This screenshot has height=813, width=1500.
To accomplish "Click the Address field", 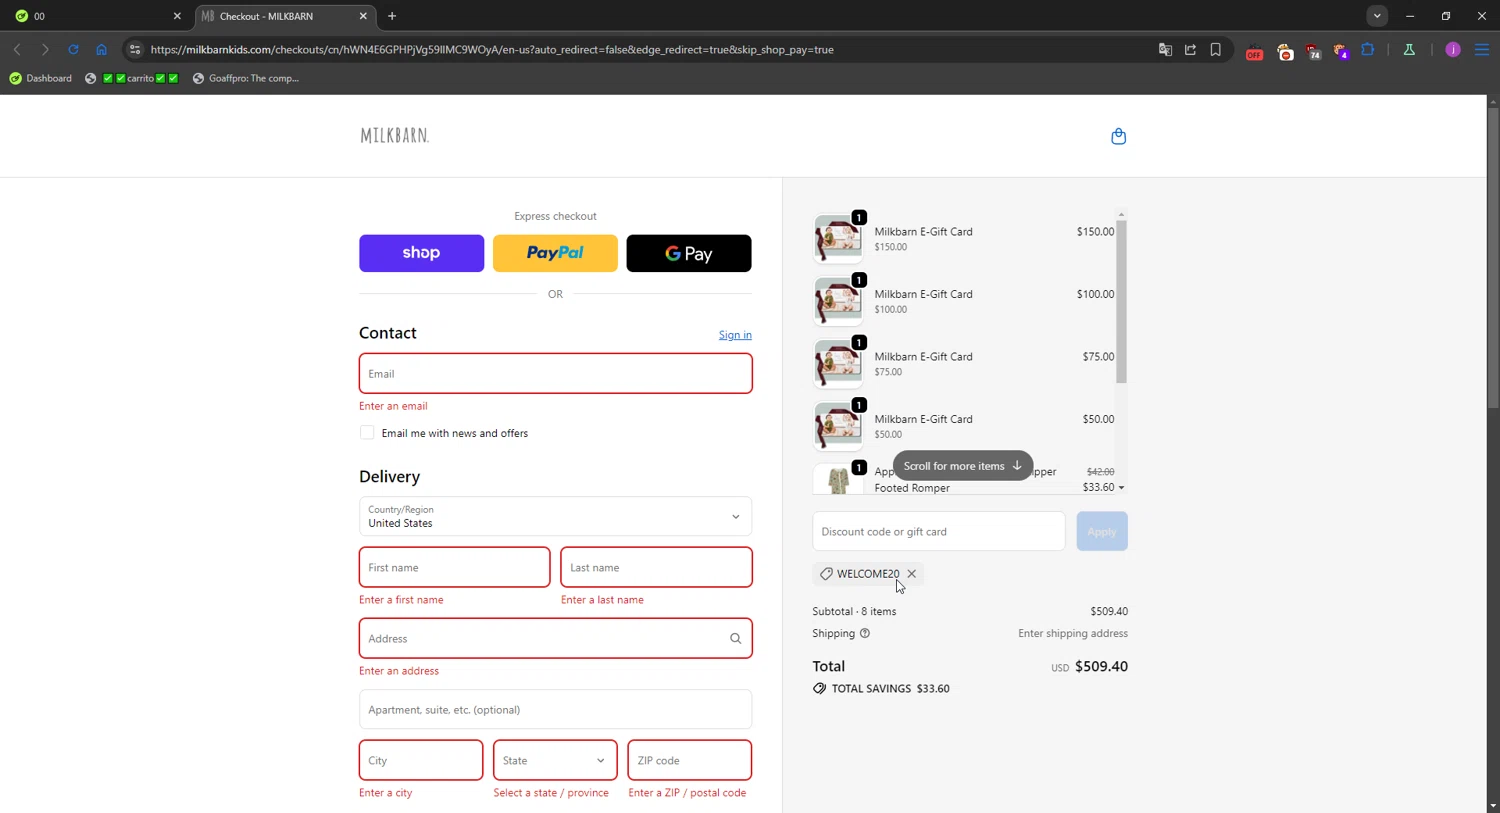I will click(x=555, y=638).
